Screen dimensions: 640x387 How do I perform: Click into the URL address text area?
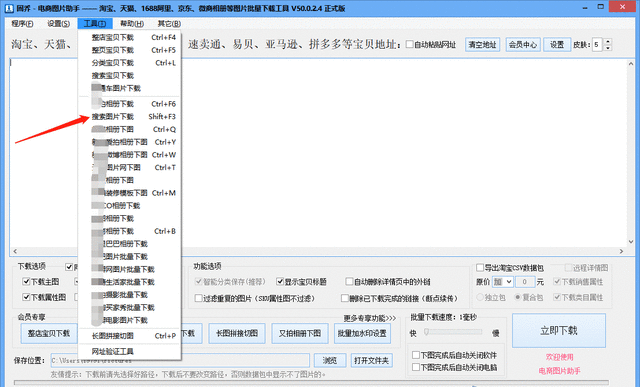point(318,153)
